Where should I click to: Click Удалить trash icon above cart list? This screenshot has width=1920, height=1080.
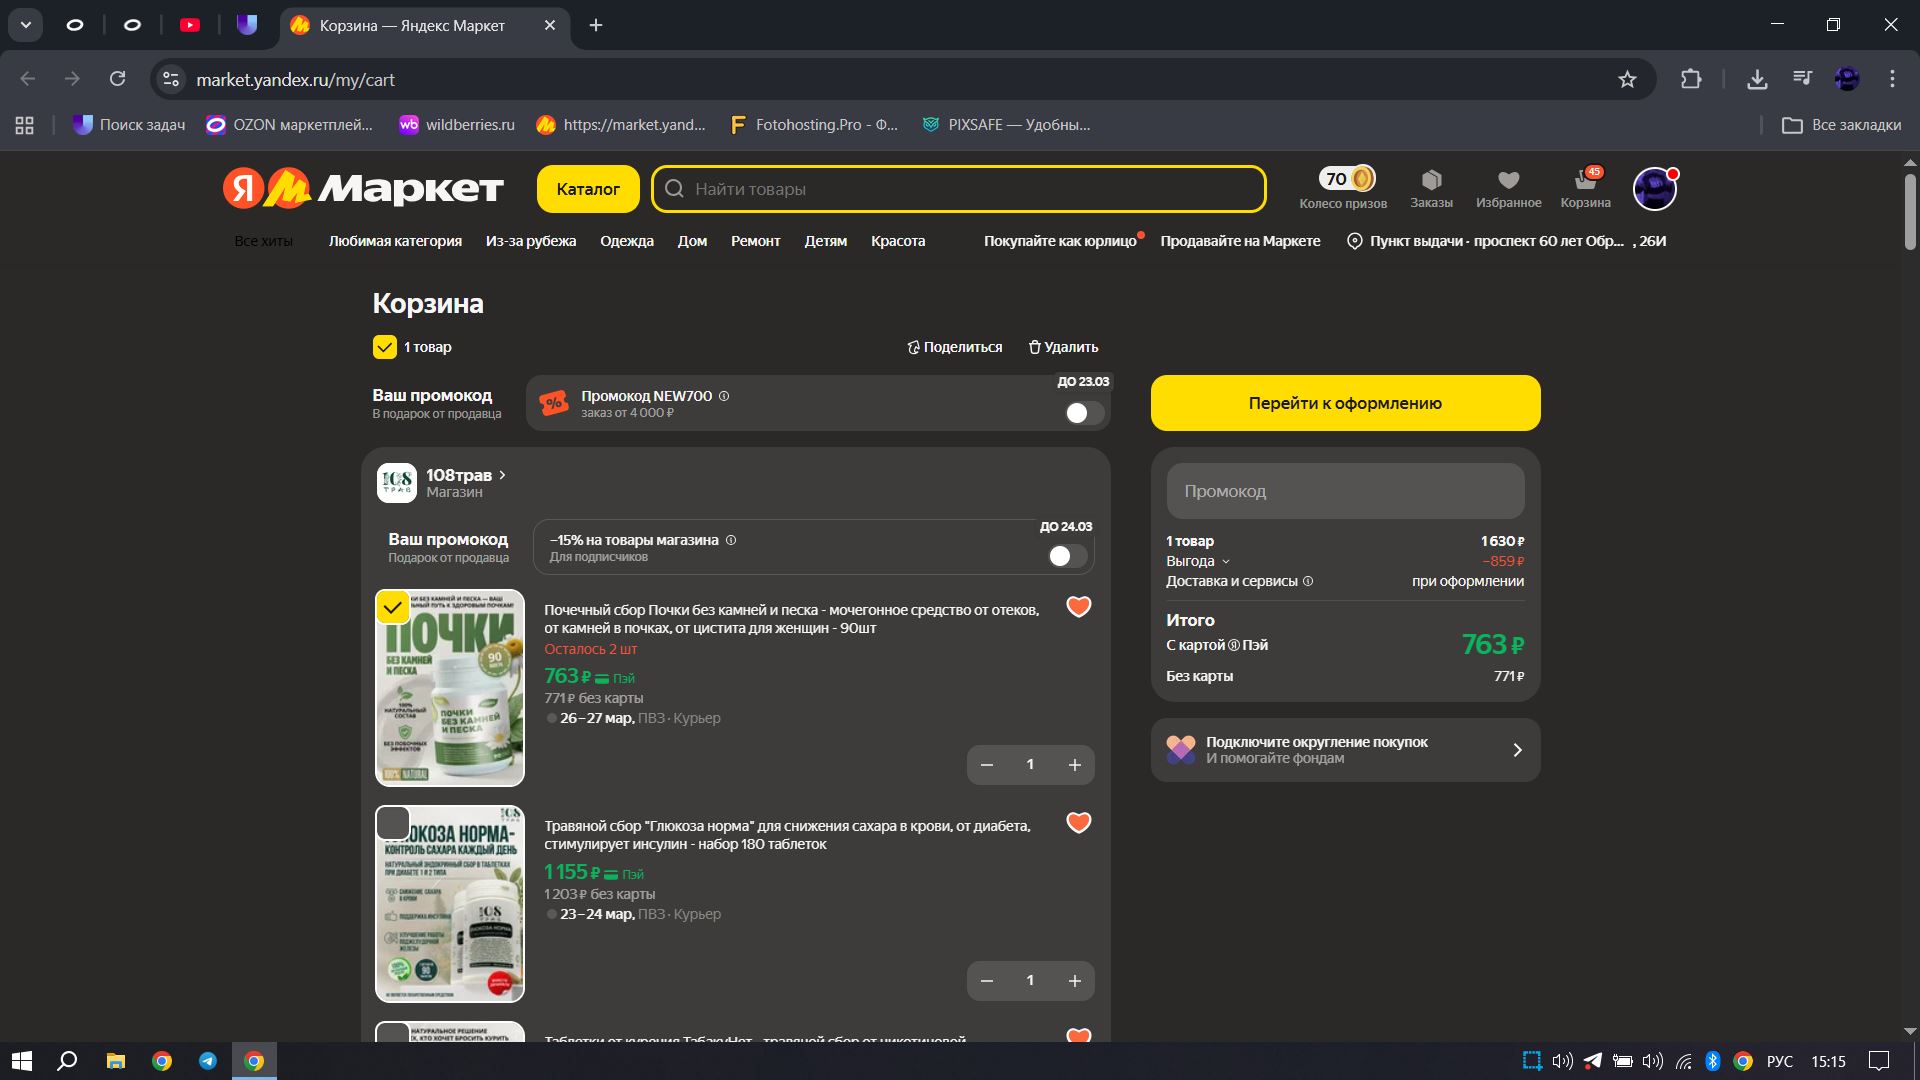[x=1035, y=347]
